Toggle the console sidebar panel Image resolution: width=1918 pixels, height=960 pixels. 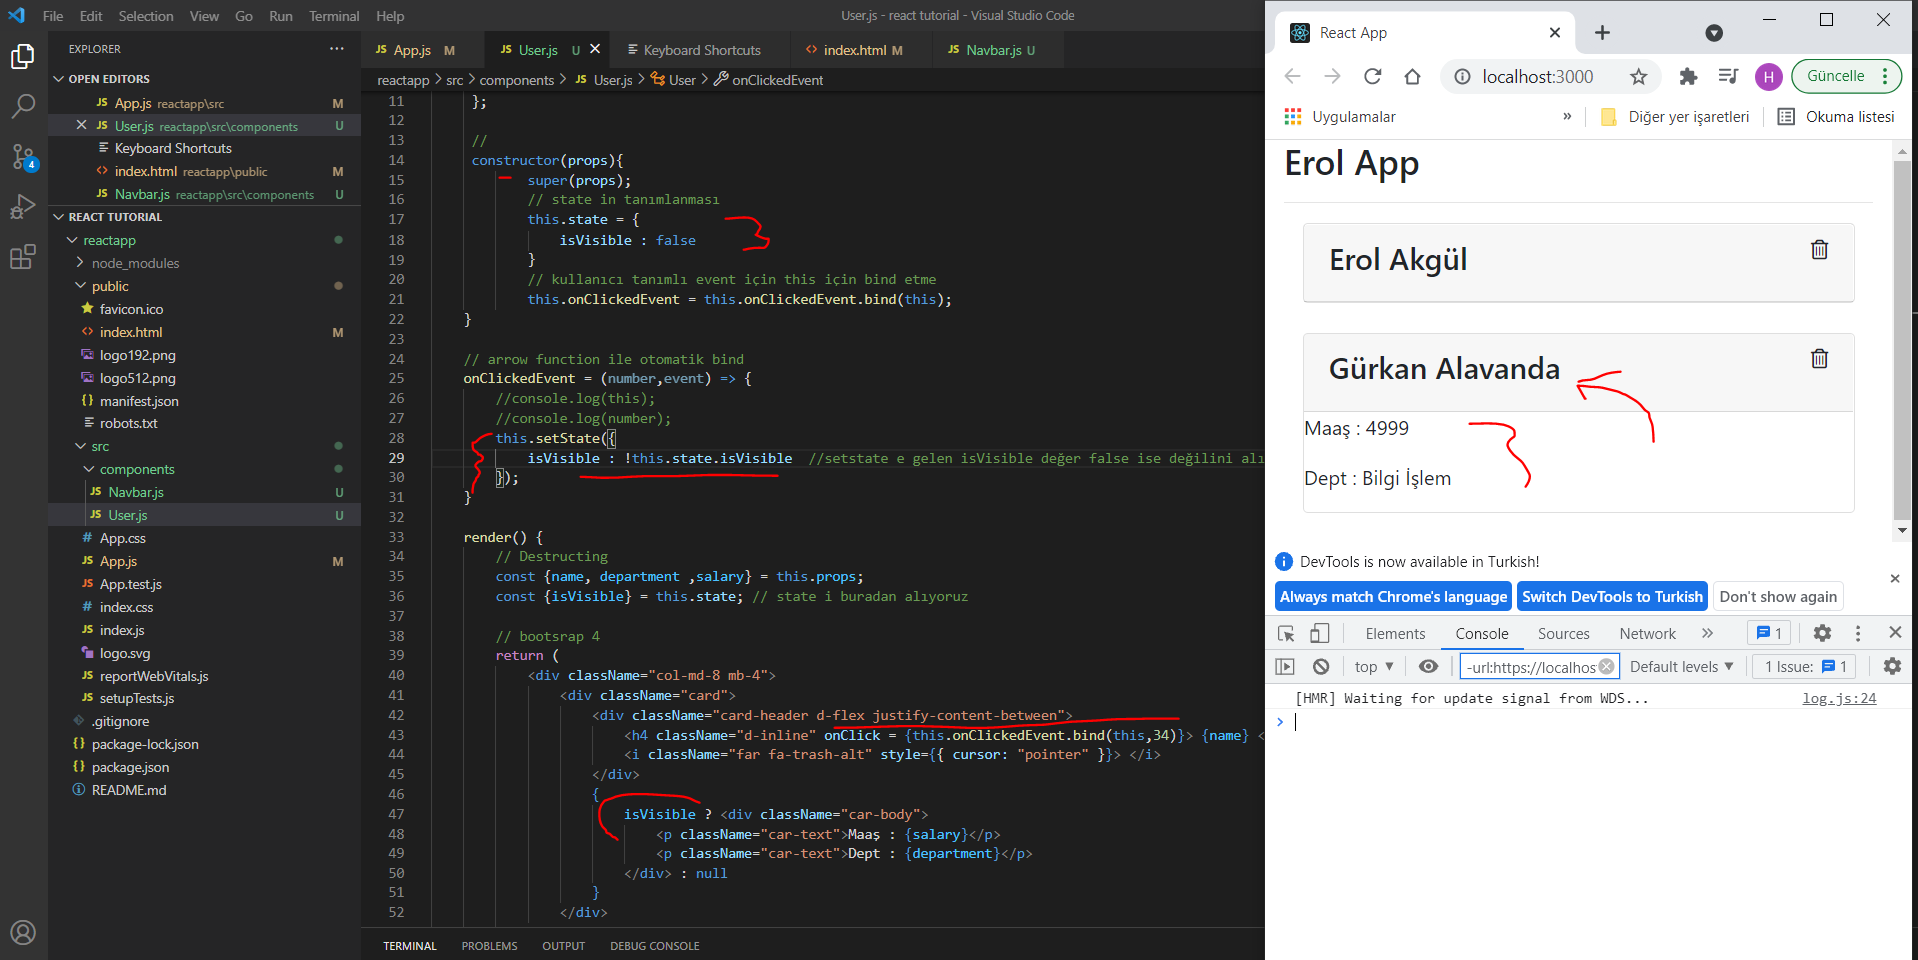click(x=1286, y=667)
